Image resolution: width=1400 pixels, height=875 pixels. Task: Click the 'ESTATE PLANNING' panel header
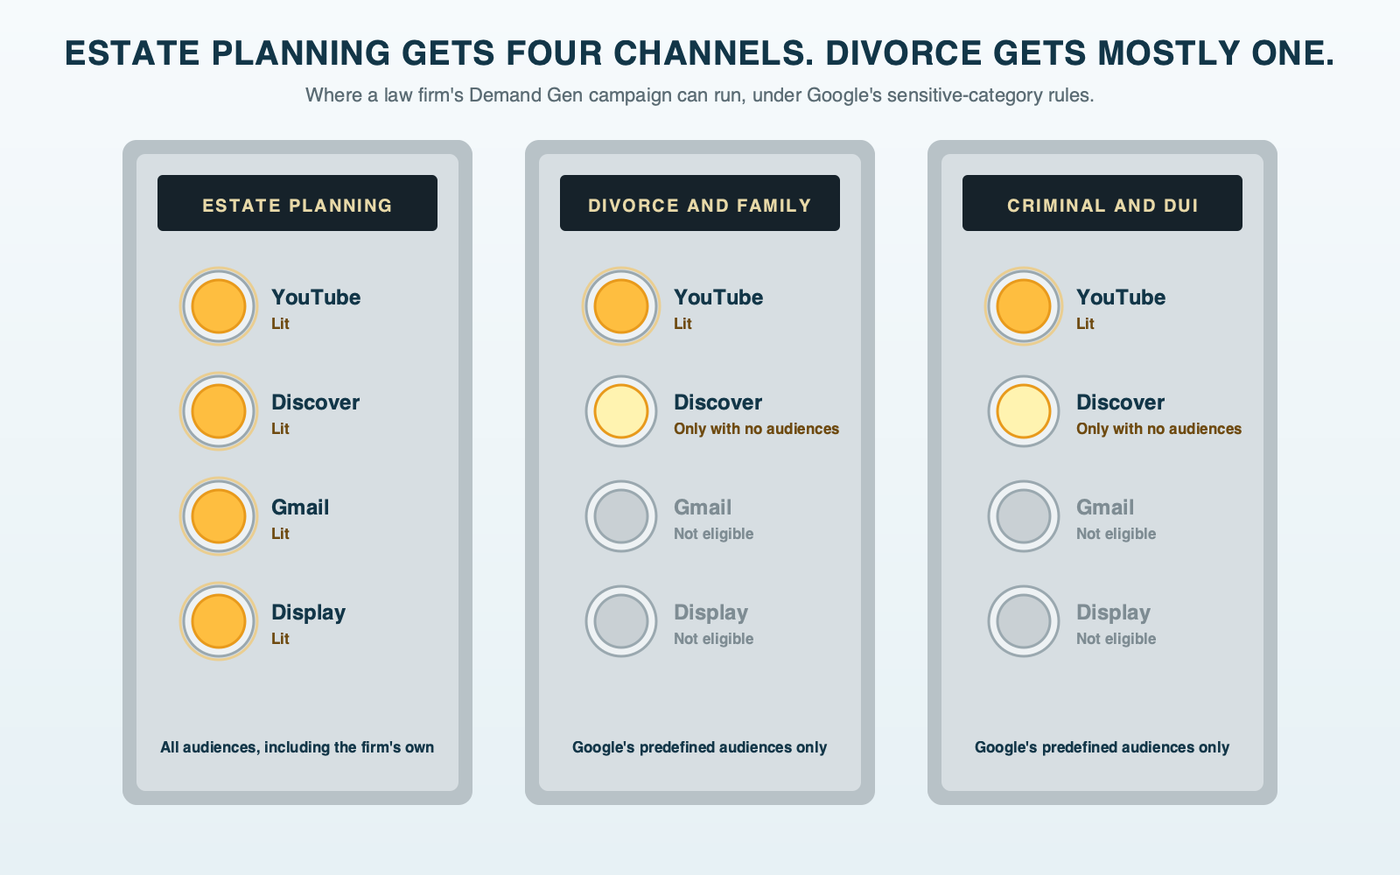[297, 203]
